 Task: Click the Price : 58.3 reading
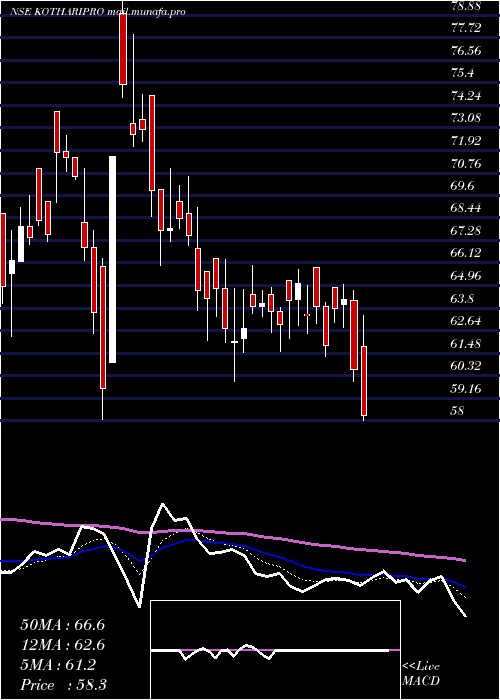tap(63, 685)
